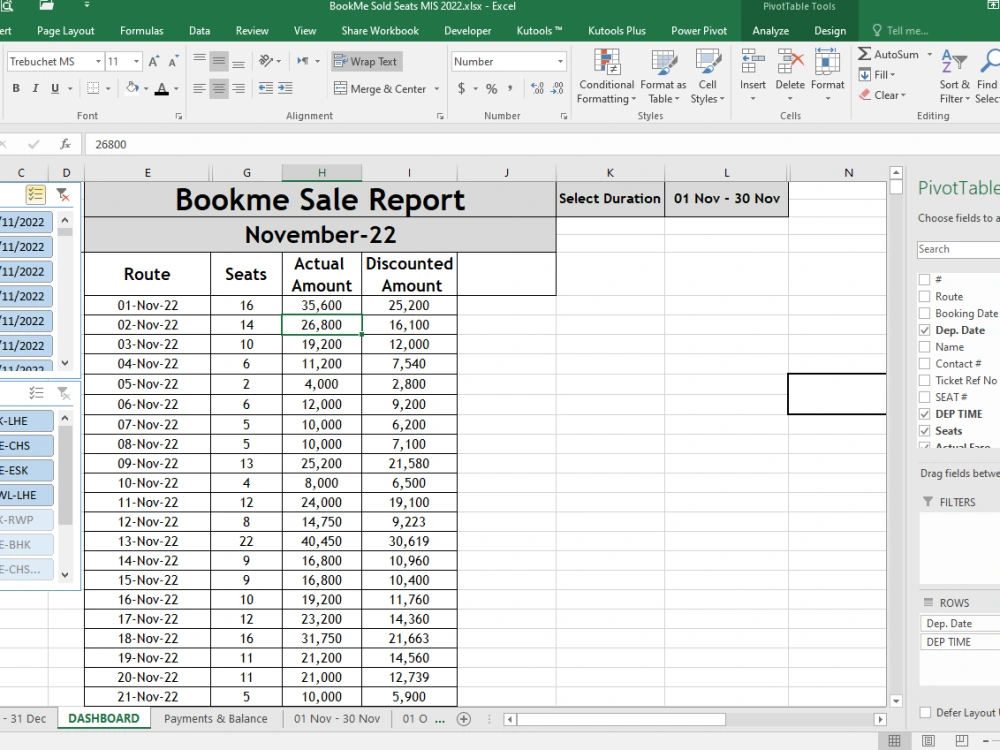Open the Format cells menu

point(828,75)
